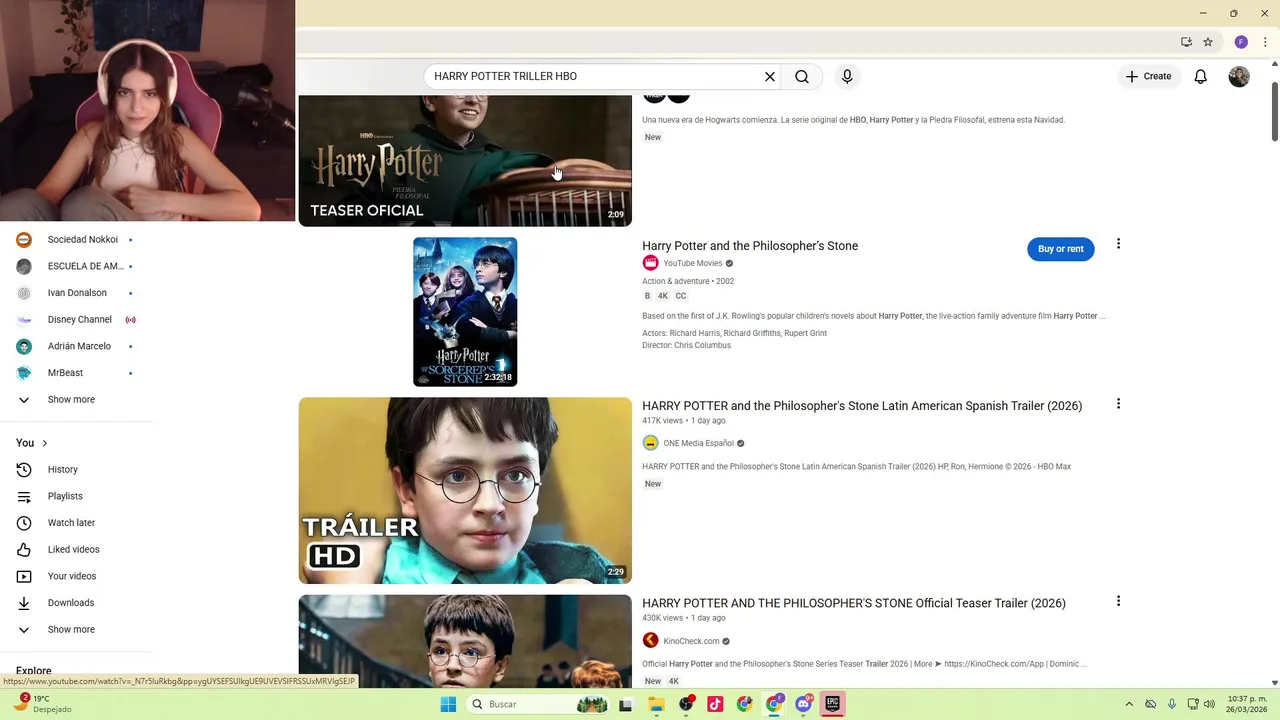
Task: Open YouTube notifications bell
Action: point(1201,76)
